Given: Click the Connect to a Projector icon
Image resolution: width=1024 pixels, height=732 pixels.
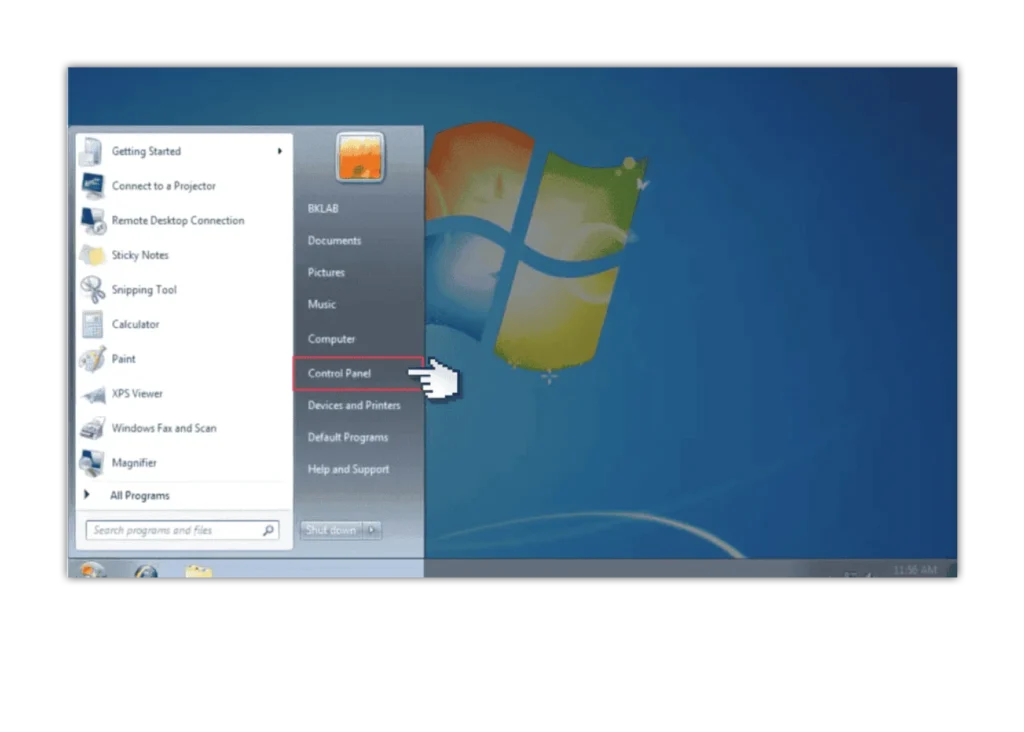Looking at the screenshot, I should tap(92, 186).
